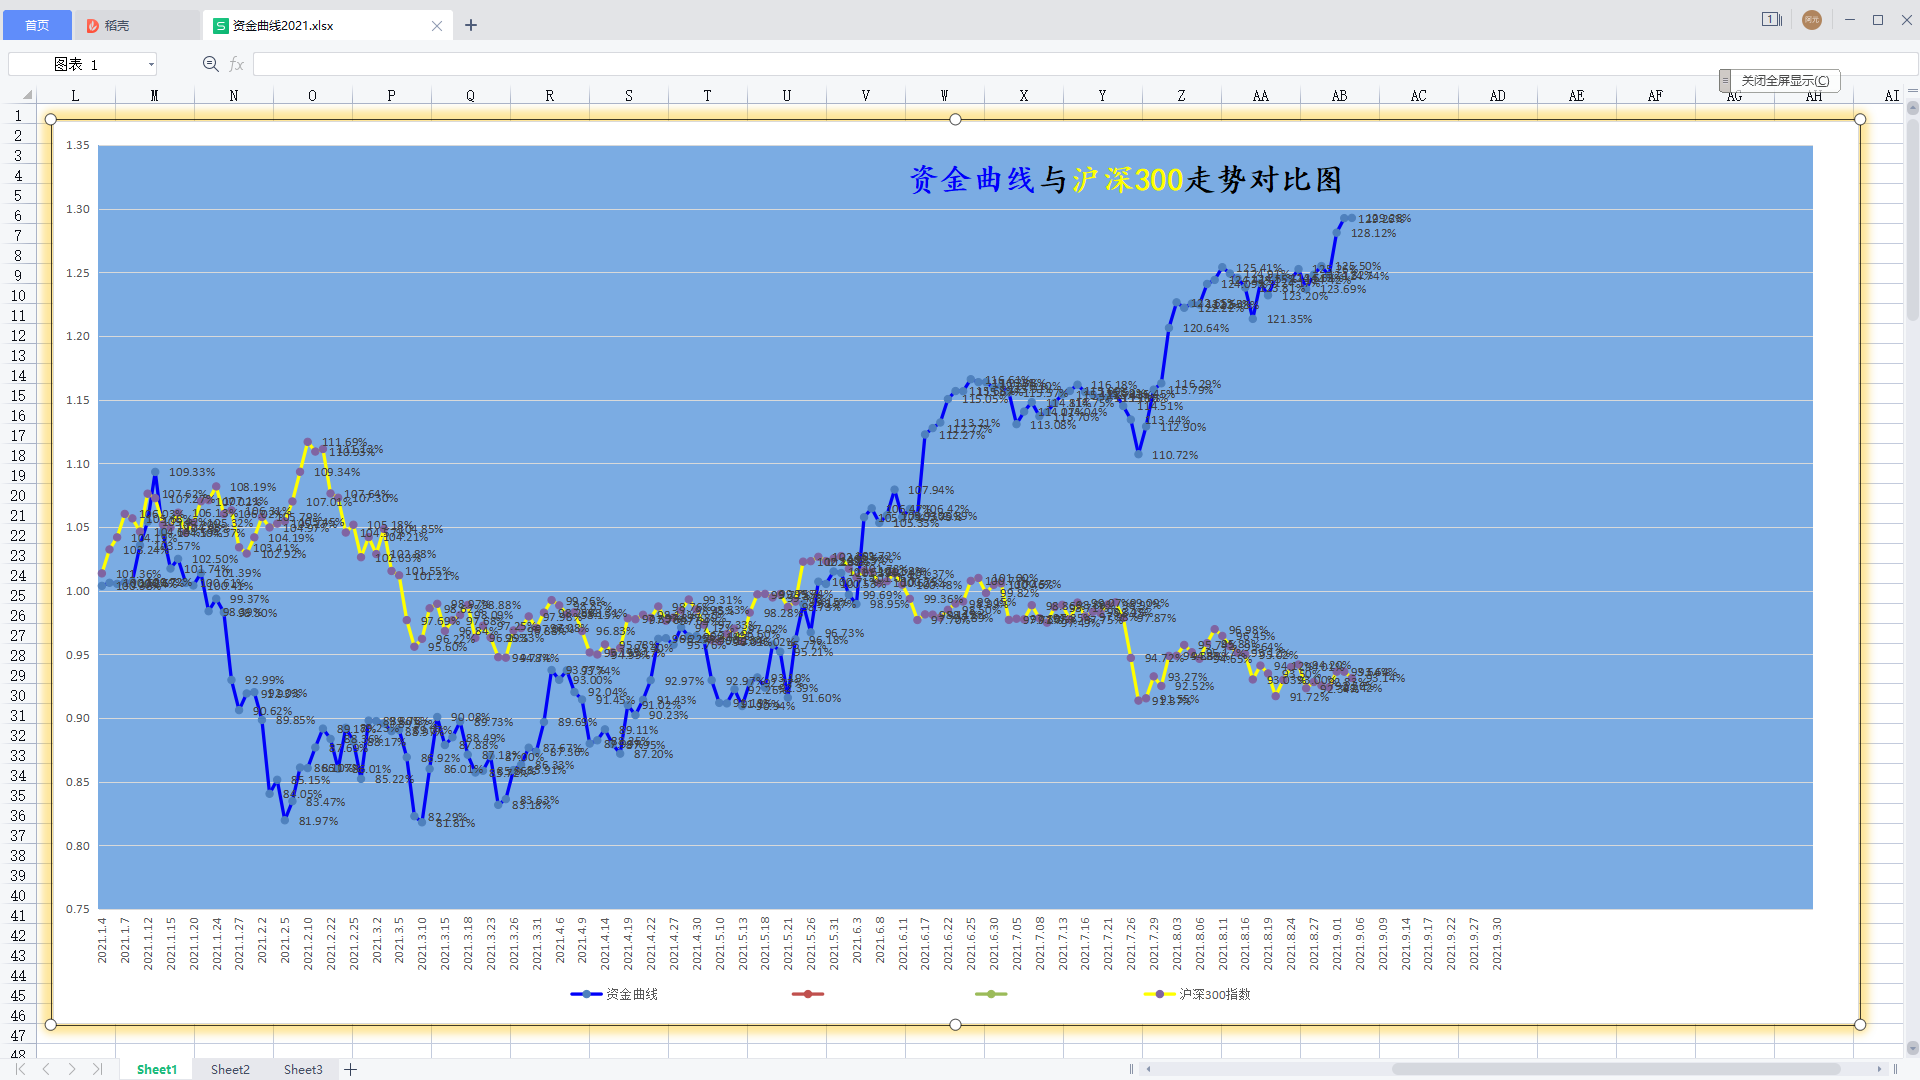Switch to the Sheet2 tab

point(230,1069)
